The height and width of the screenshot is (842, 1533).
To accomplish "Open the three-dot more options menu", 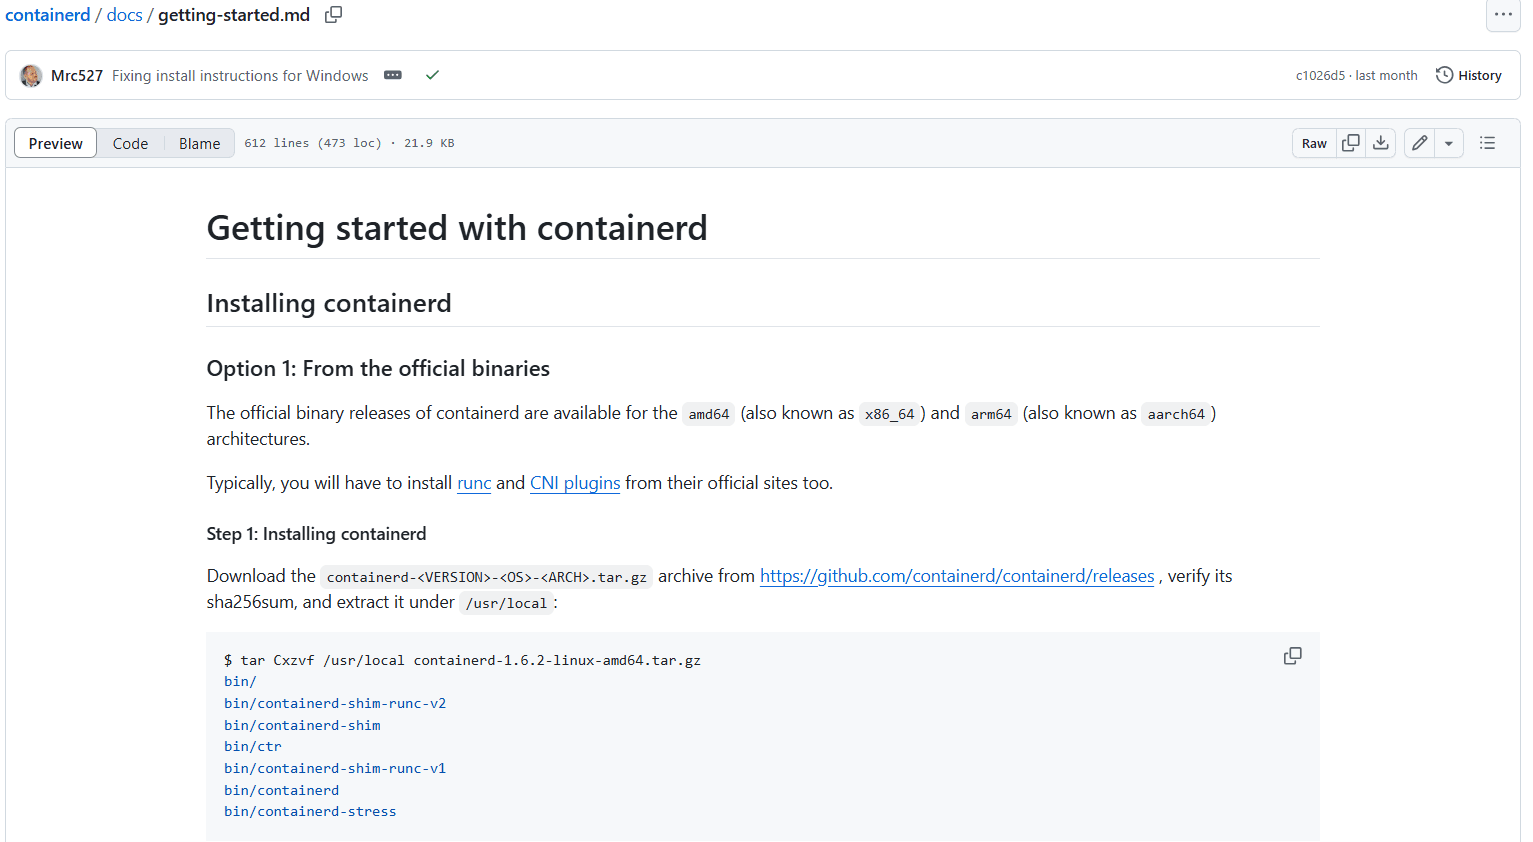I will click(1502, 15).
